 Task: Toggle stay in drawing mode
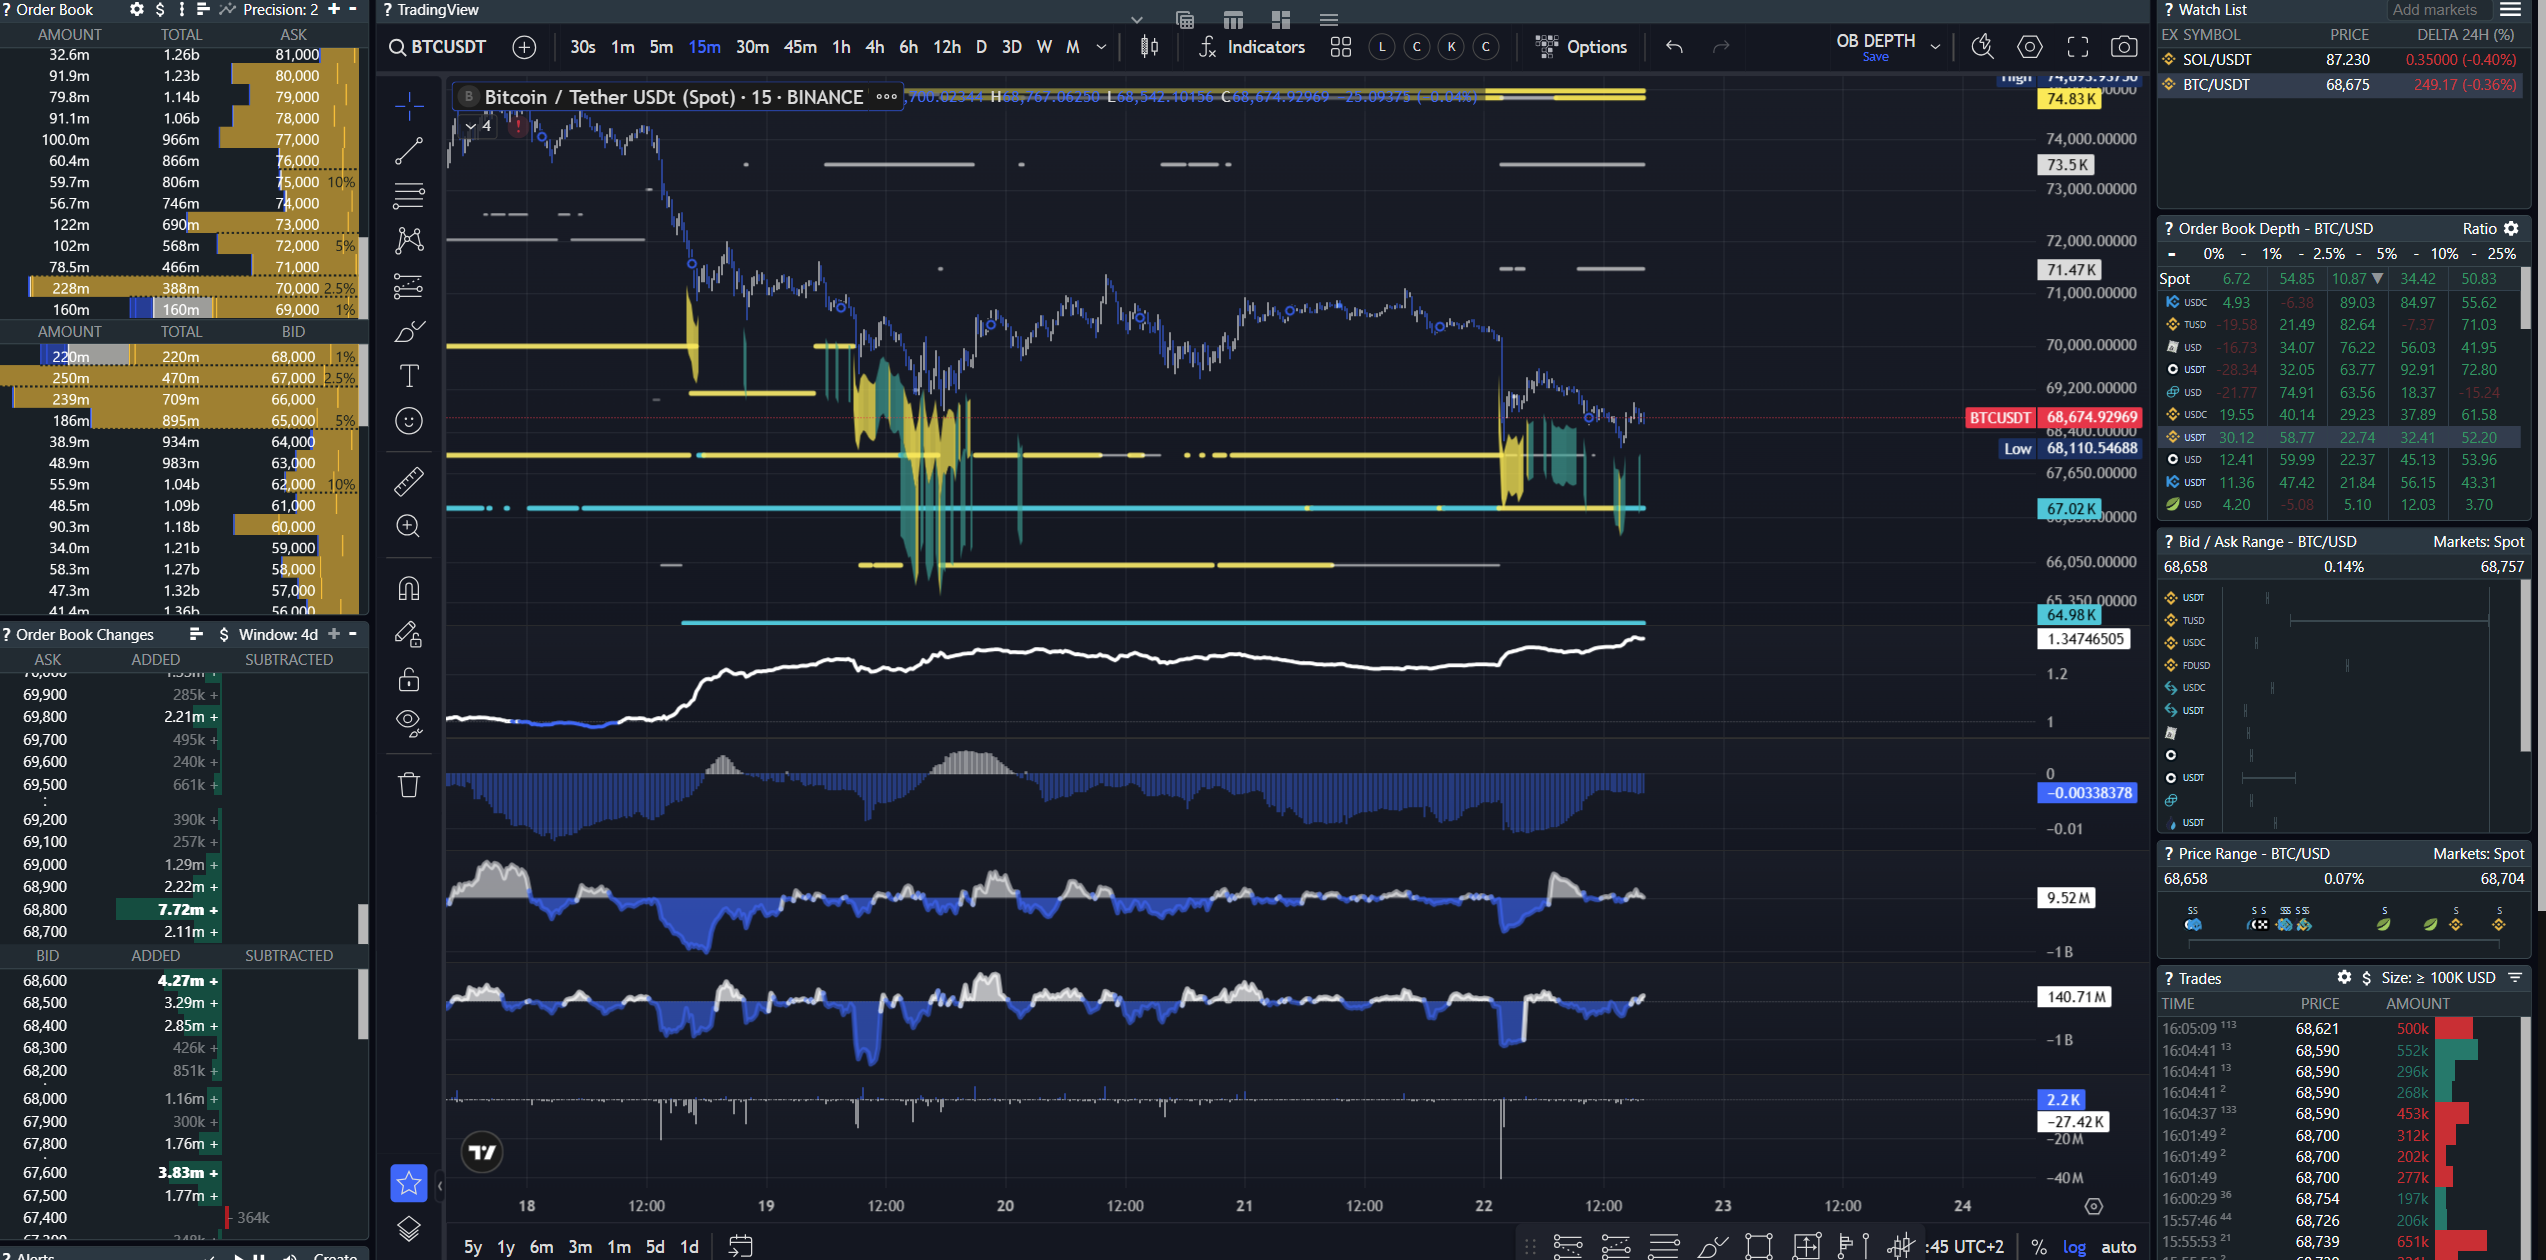click(409, 634)
